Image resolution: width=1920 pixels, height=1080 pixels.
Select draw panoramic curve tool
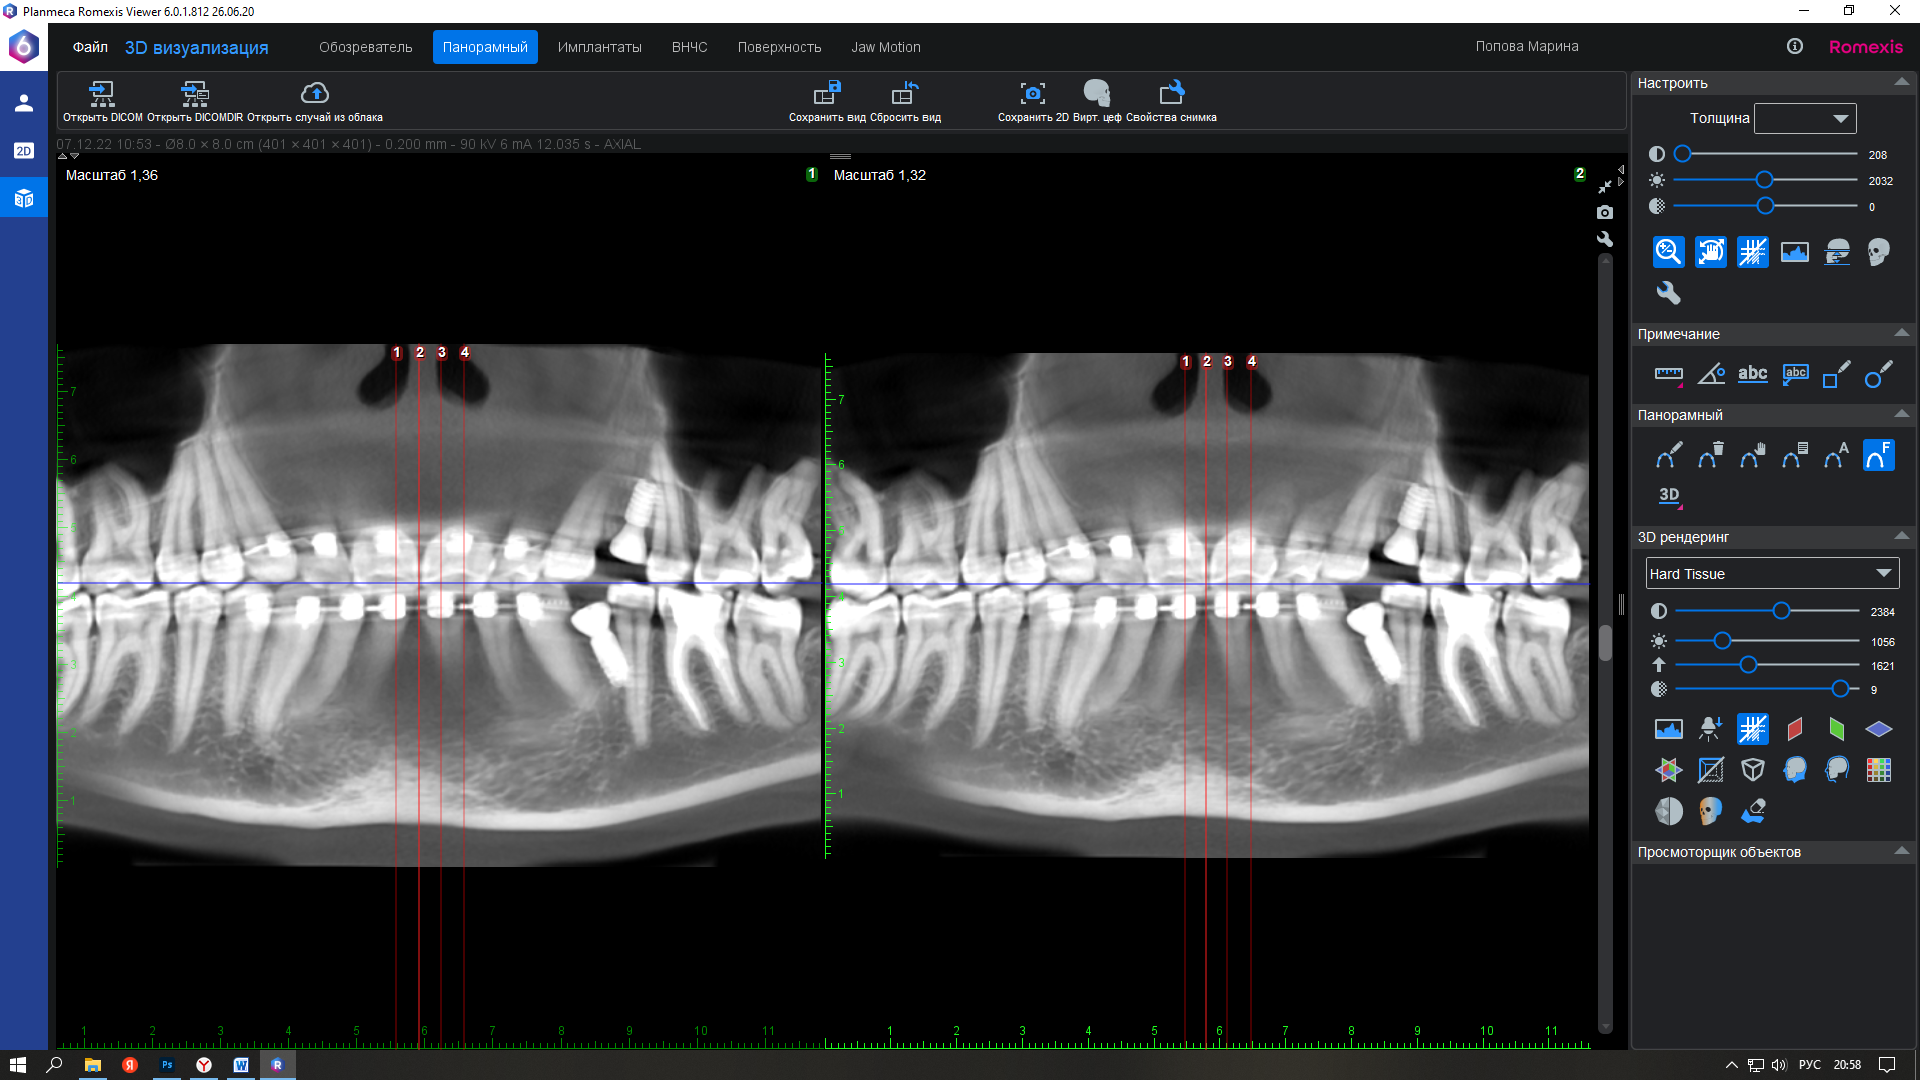(x=1668, y=455)
